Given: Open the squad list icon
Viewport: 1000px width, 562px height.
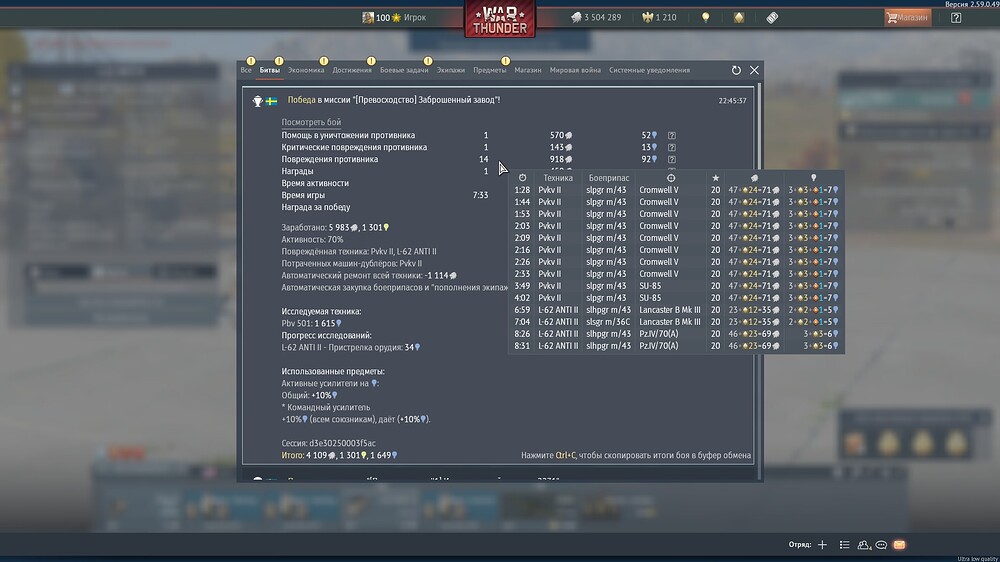Looking at the screenshot, I should (x=844, y=545).
